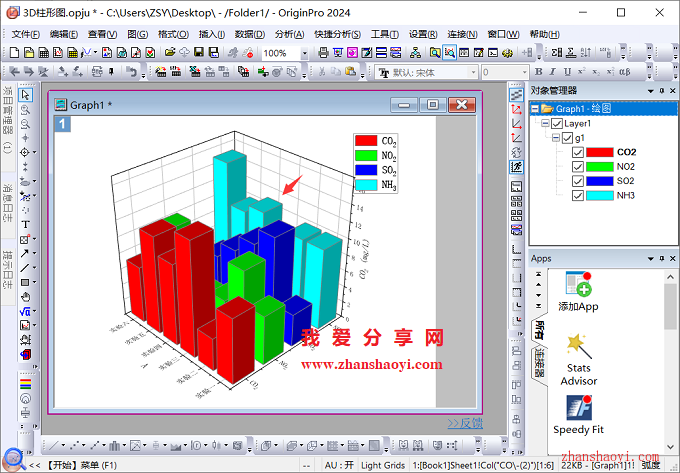
Task: Select the Arrow drawing tool
Action: tap(24, 253)
